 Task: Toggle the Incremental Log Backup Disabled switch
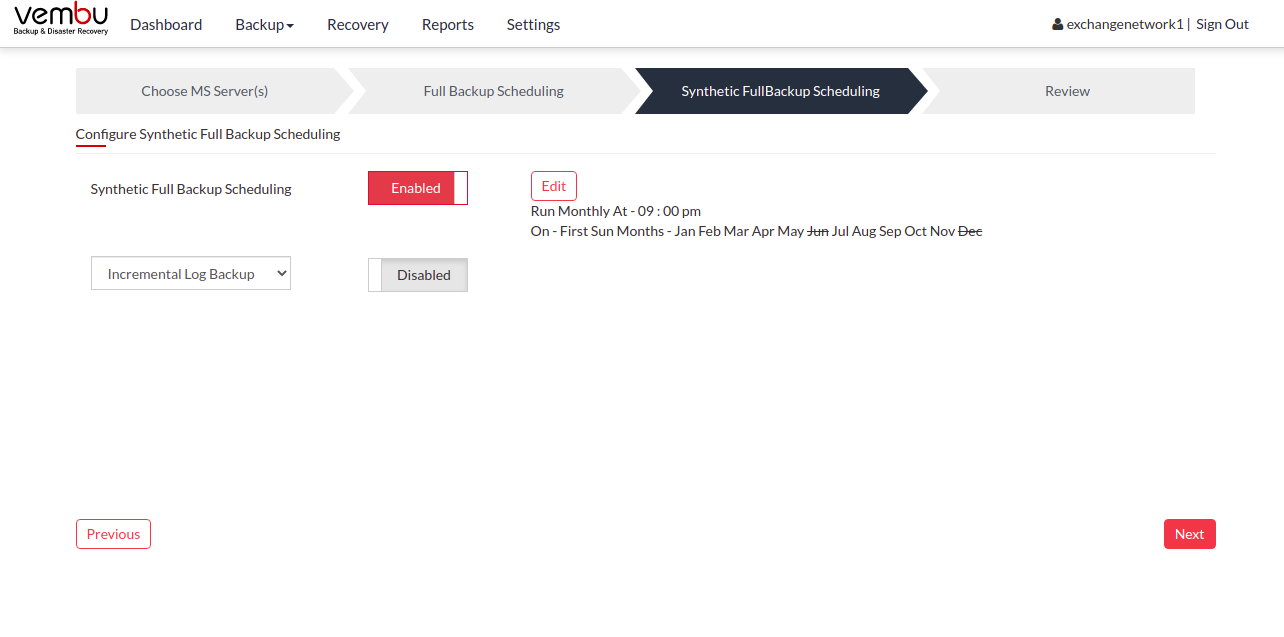418,275
